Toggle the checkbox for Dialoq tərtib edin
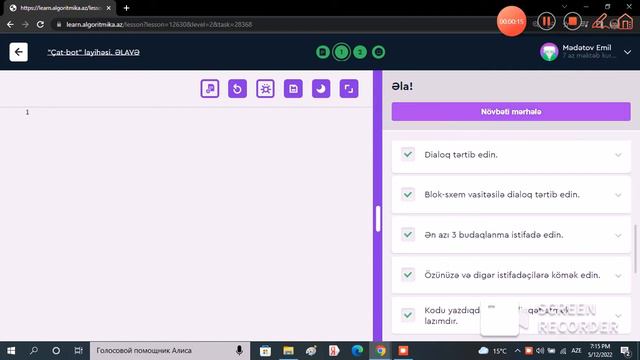 407,154
